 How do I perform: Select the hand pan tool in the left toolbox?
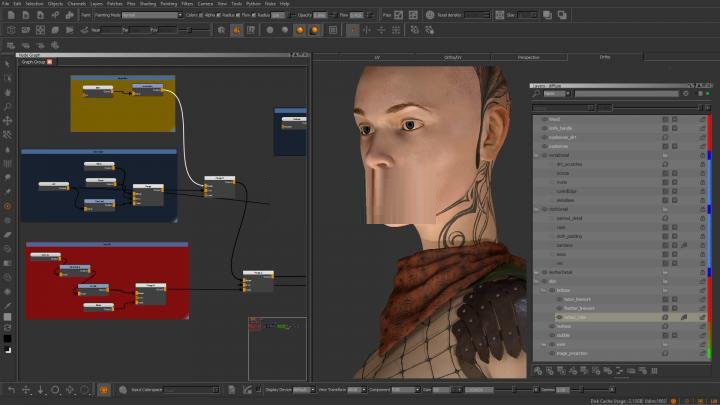(7, 92)
